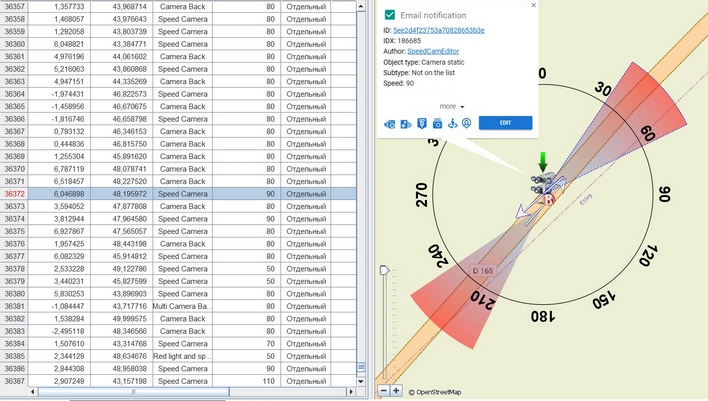
Task: Click the first camera icon in the popup
Action: tap(390, 124)
